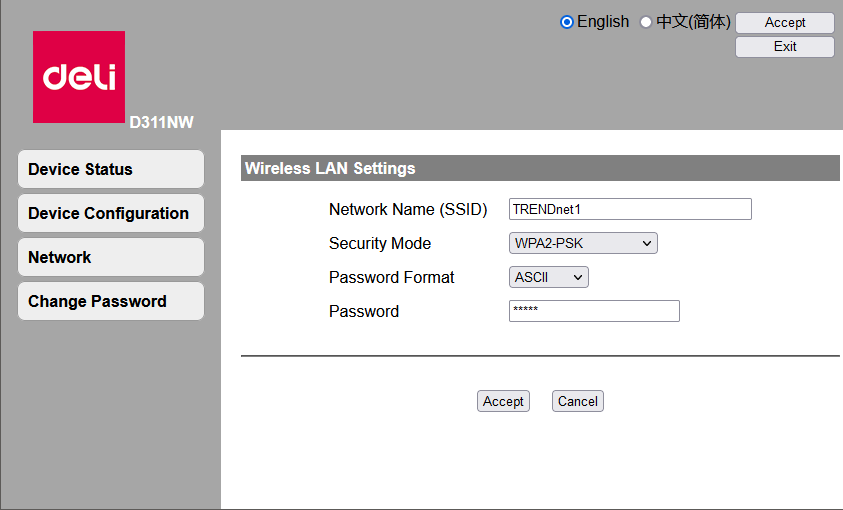Screen dimensions: 843x510
Task: Expand the Security Mode dropdown
Action: (583, 243)
